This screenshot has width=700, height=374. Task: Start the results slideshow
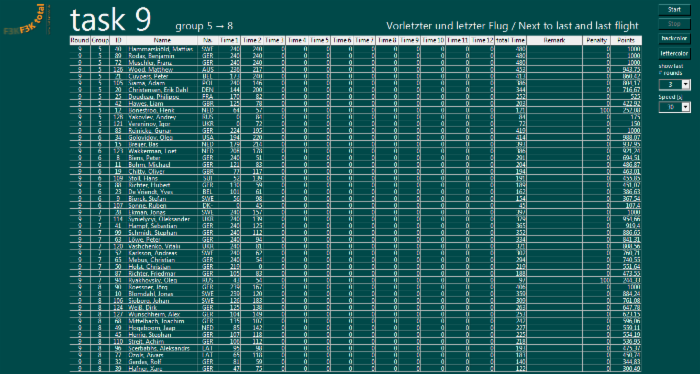(x=674, y=9)
